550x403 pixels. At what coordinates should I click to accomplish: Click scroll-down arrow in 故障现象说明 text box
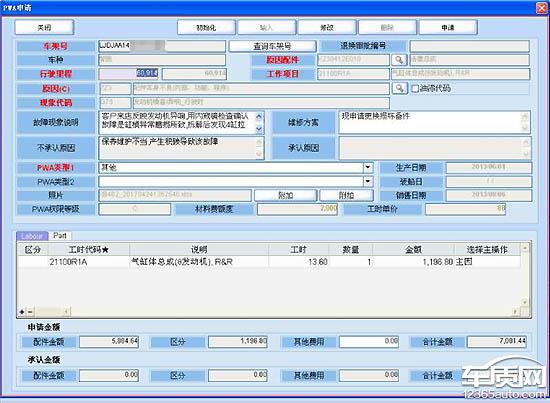(259, 129)
